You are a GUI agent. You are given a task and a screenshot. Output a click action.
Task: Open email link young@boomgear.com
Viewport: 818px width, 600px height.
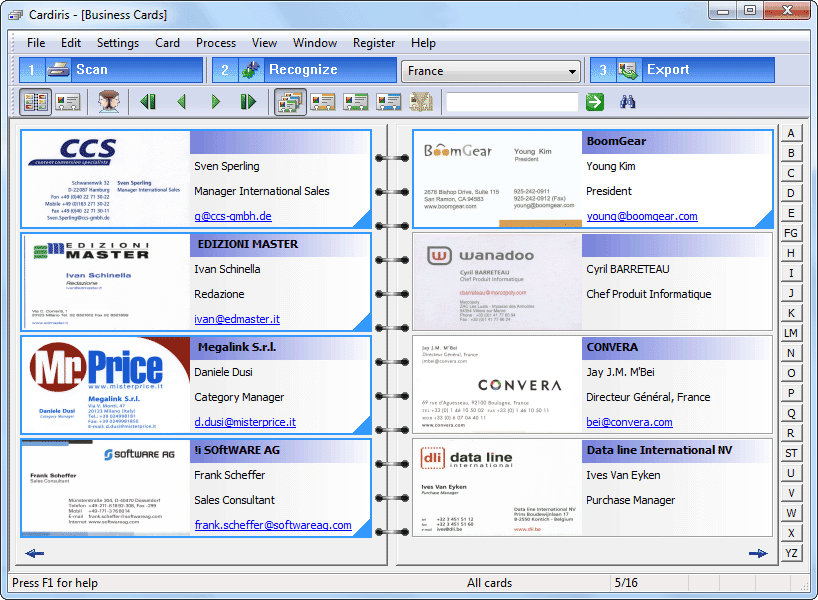(642, 215)
